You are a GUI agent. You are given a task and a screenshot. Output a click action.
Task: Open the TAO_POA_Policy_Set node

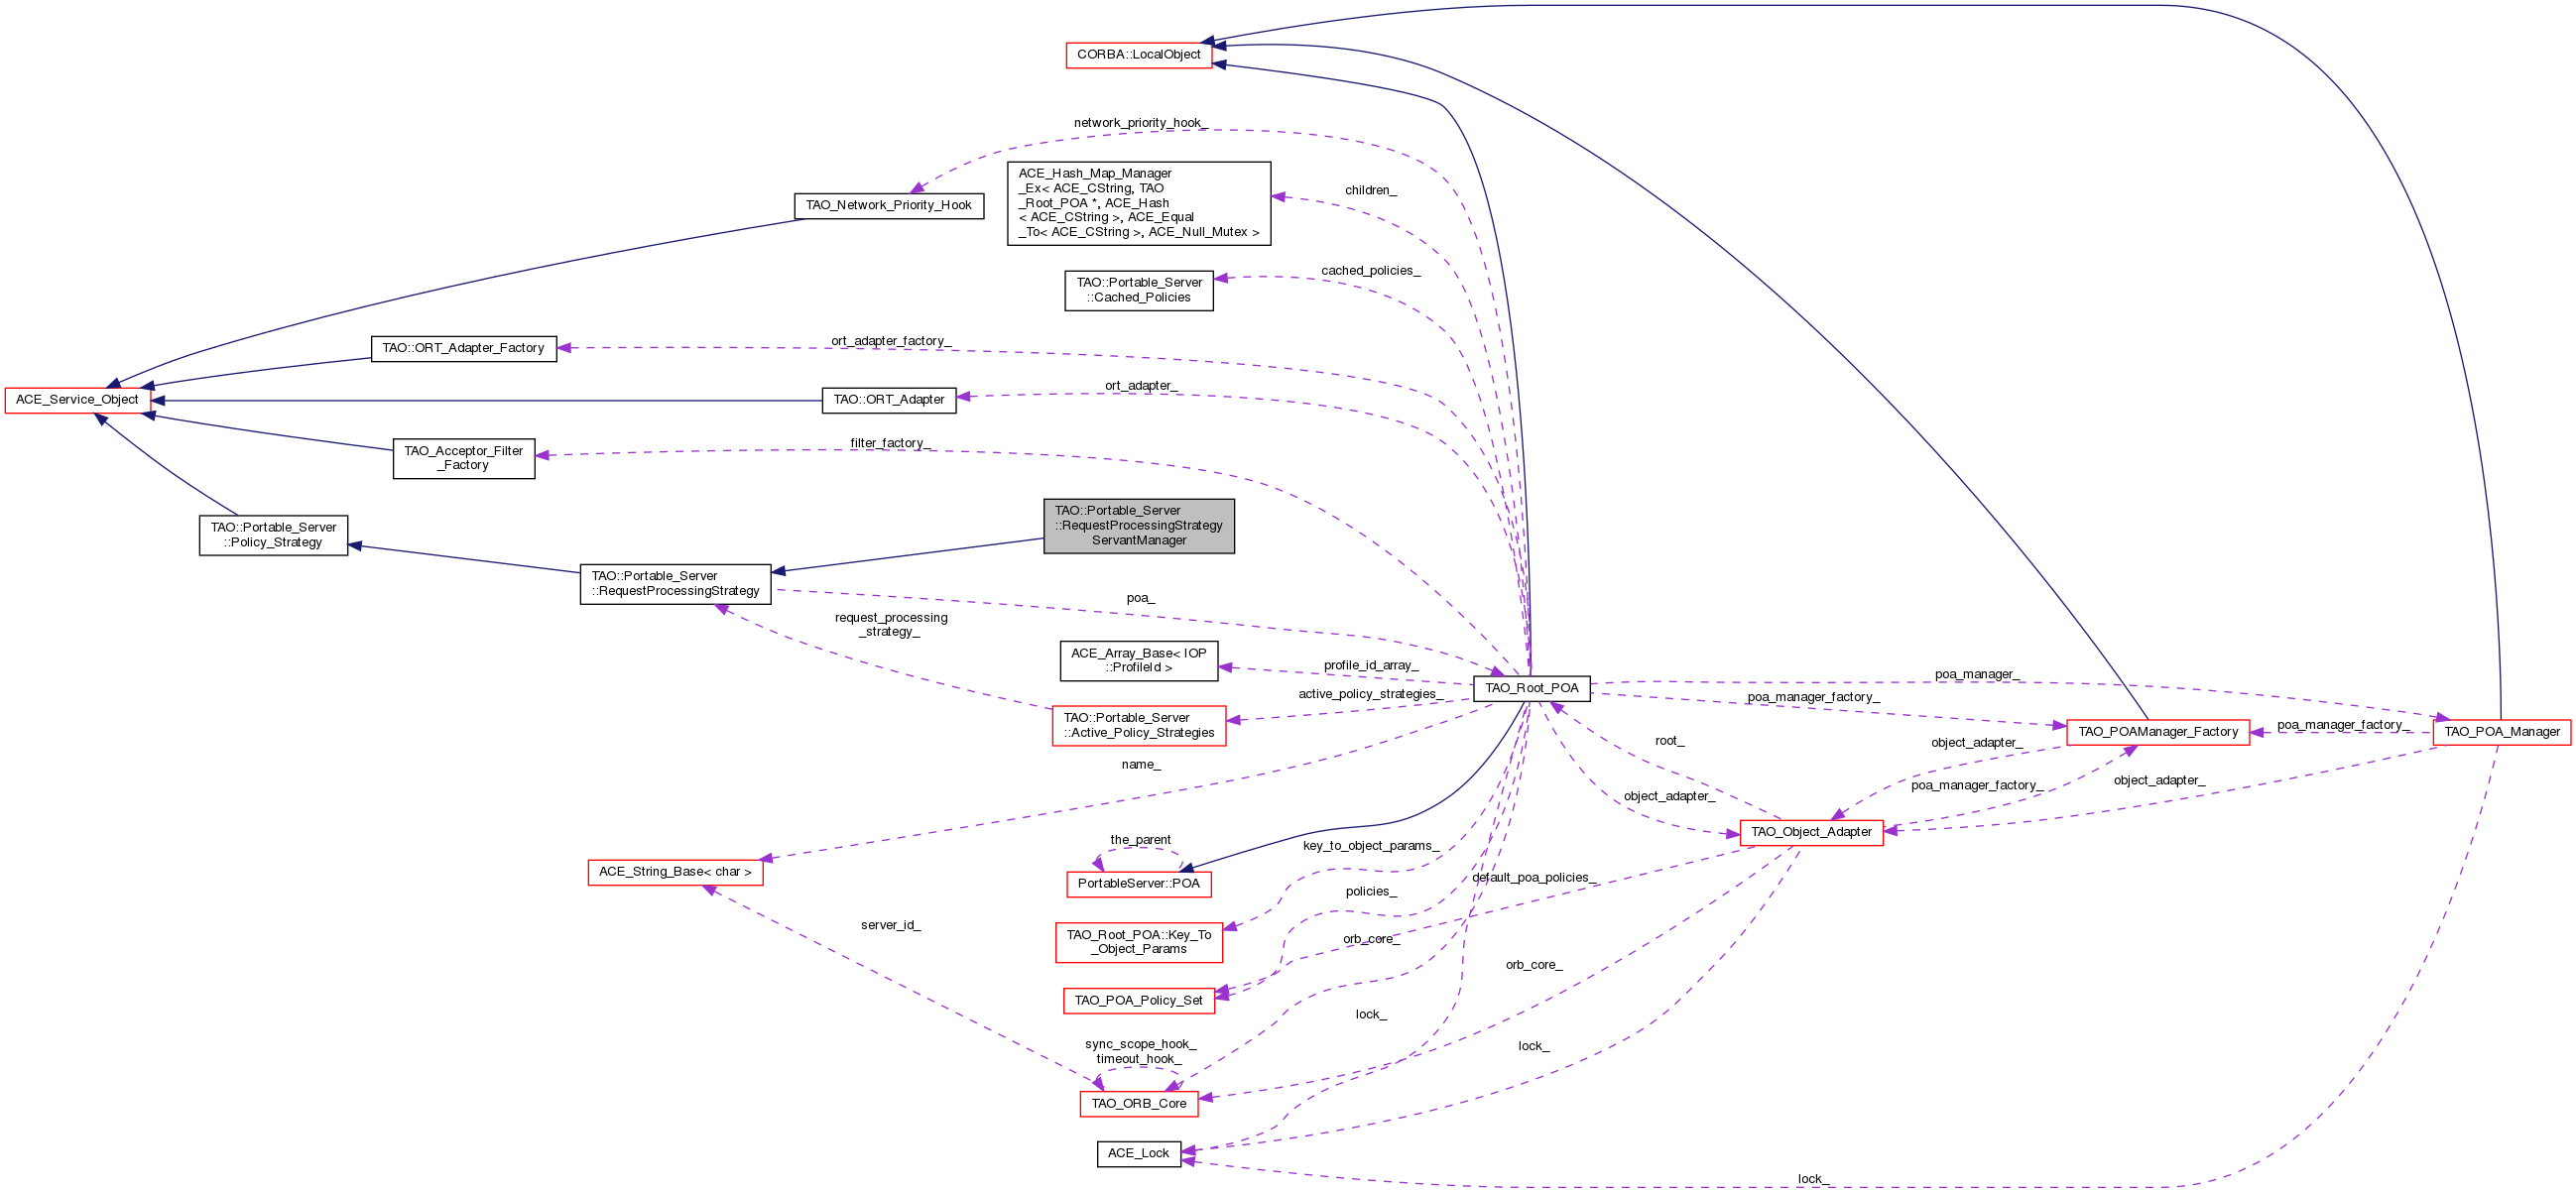click(x=1138, y=1001)
